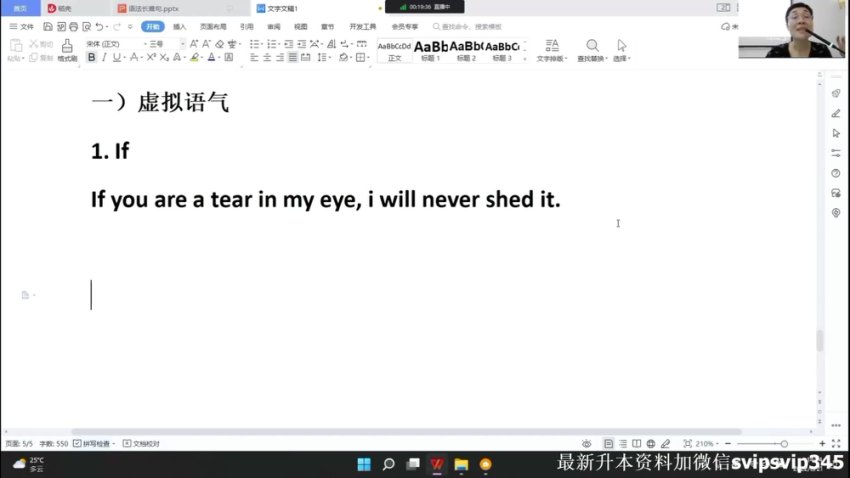Switch to the 插入 ribbon tab
This screenshot has height=478, width=850.
pyautogui.click(x=179, y=27)
